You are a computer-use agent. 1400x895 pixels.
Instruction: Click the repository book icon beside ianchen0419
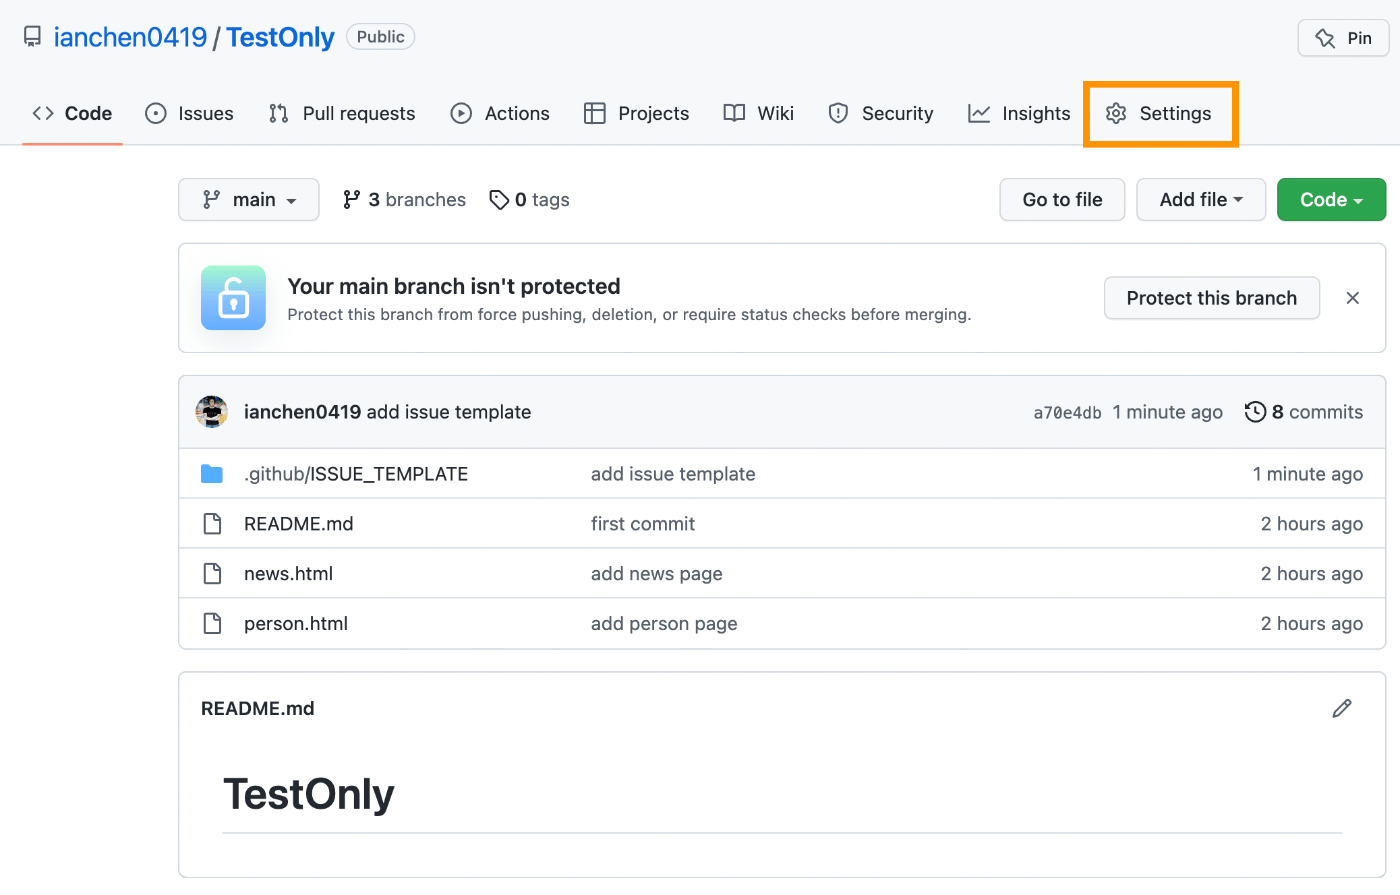(x=33, y=37)
